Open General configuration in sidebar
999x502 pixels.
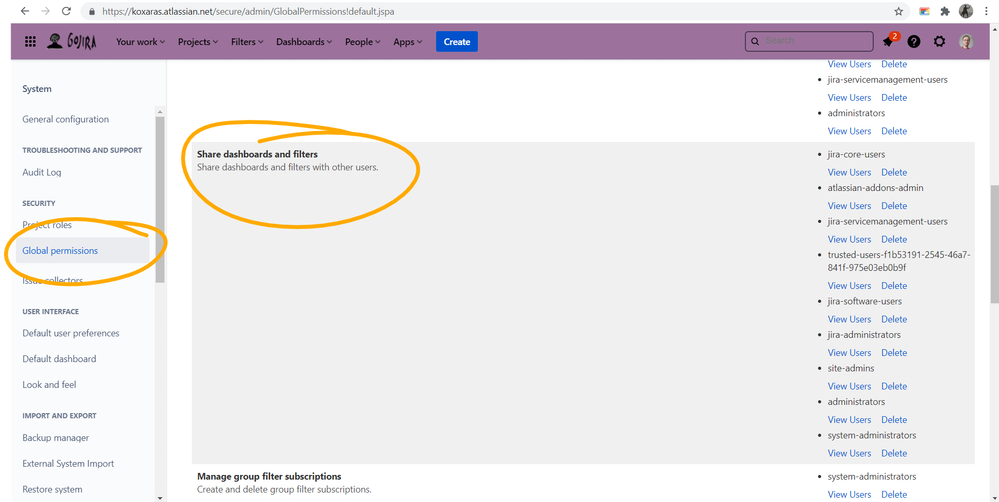[x=66, y=119]
